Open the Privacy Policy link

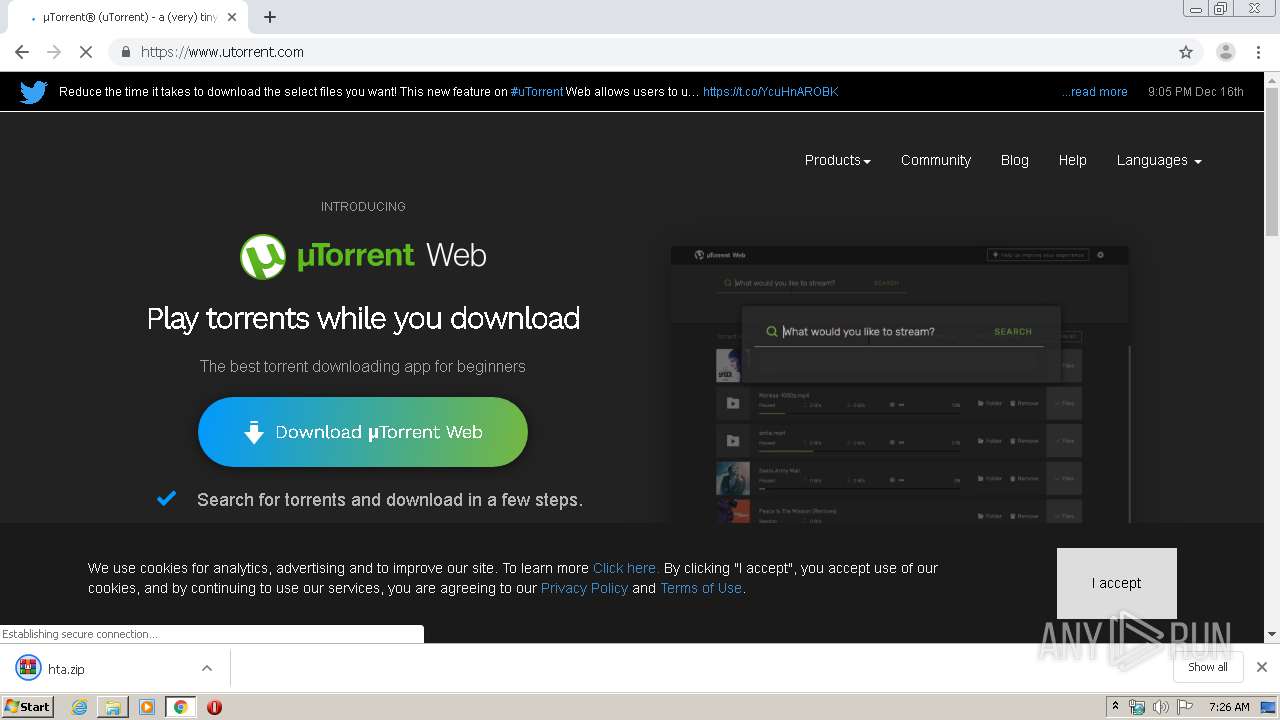(584, 588)
